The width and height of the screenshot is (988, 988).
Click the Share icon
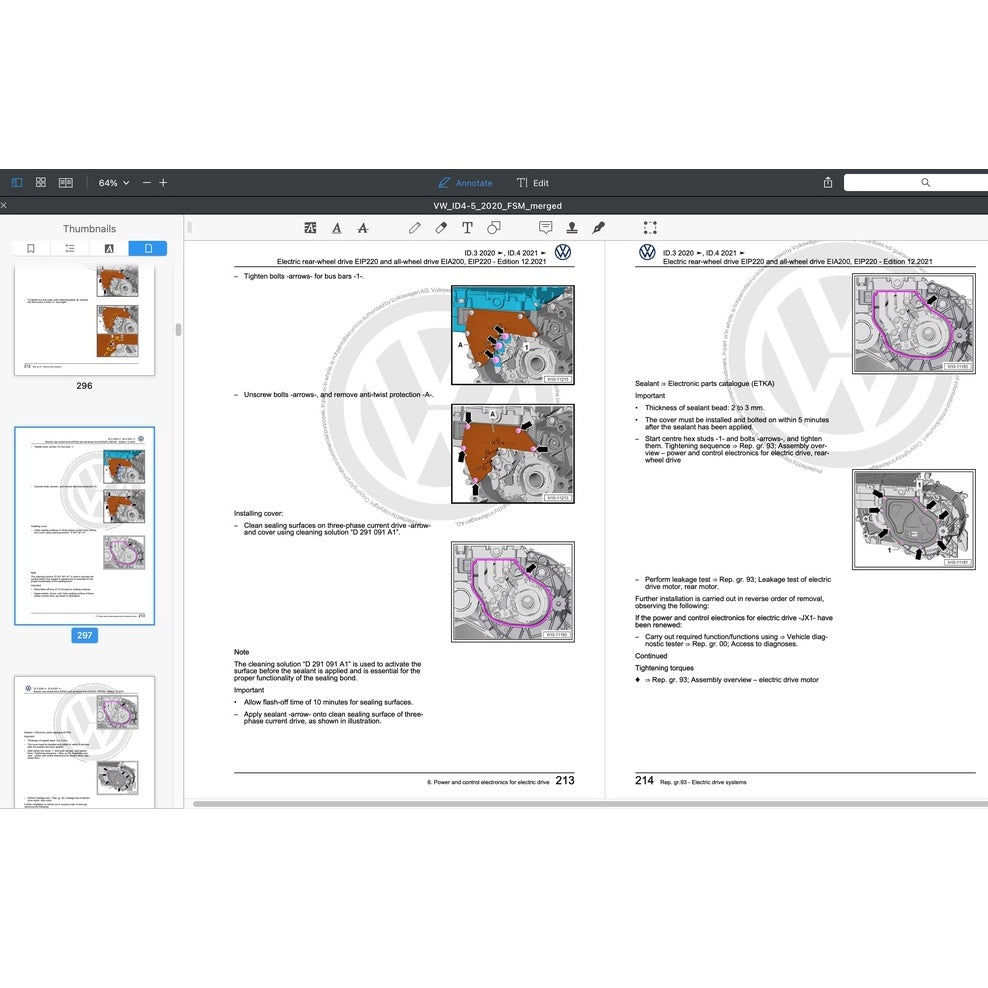click(x=828, y=183)
